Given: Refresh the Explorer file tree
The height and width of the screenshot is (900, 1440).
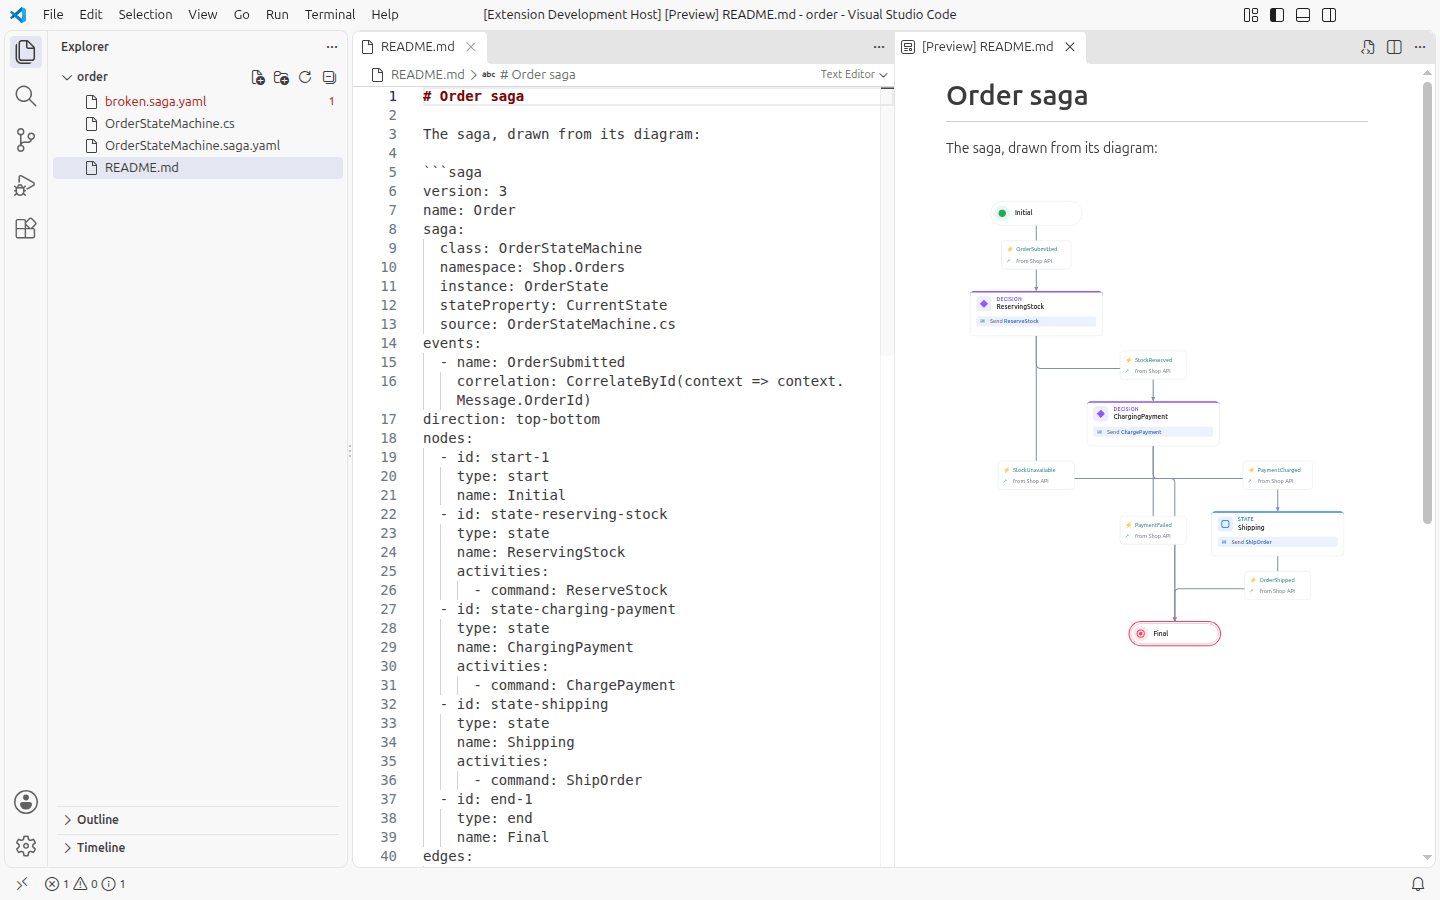Looking at the screenshot, I should click(305, 77).
